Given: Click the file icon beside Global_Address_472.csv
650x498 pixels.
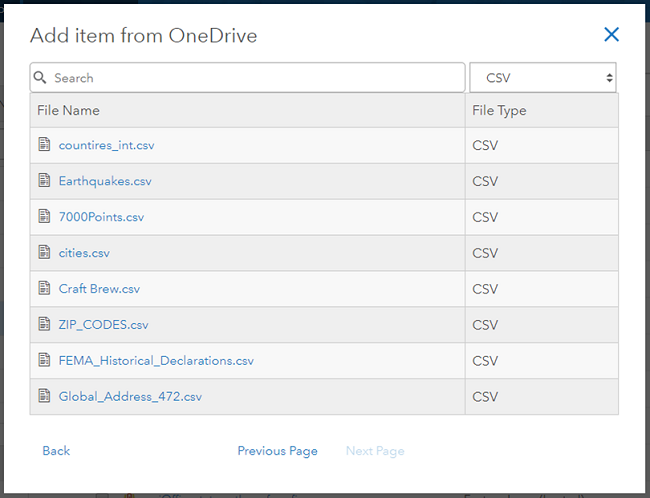Looking at the screenshot, I should click(44, 396).
